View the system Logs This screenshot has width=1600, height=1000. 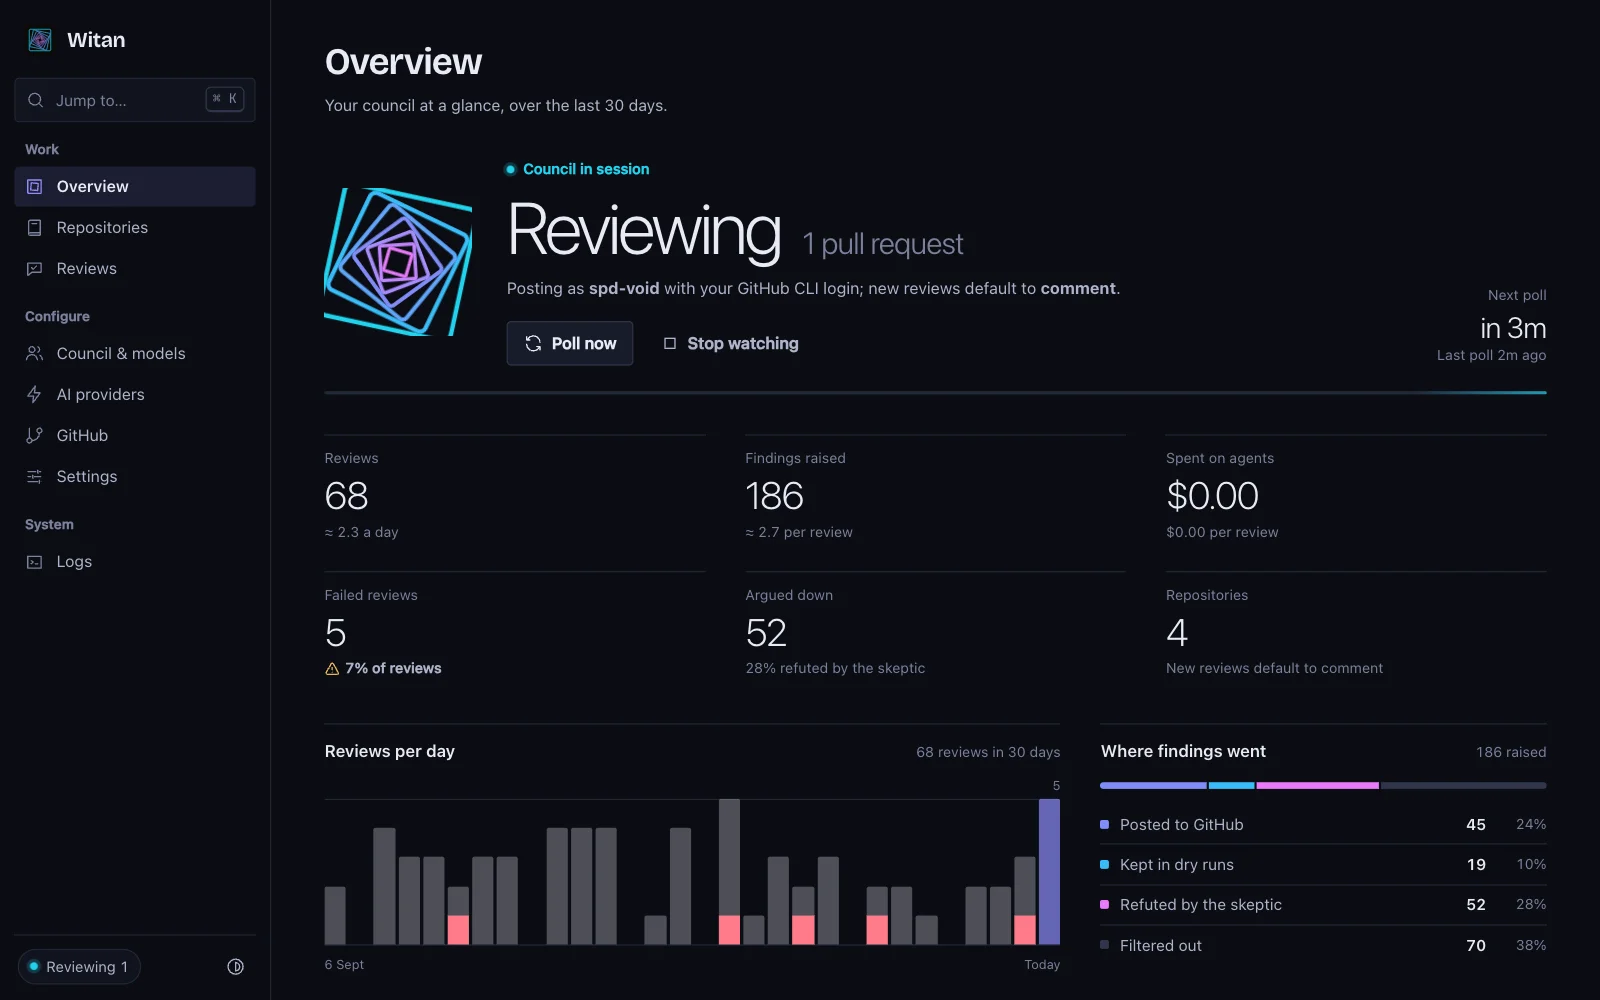pos(135,562)
